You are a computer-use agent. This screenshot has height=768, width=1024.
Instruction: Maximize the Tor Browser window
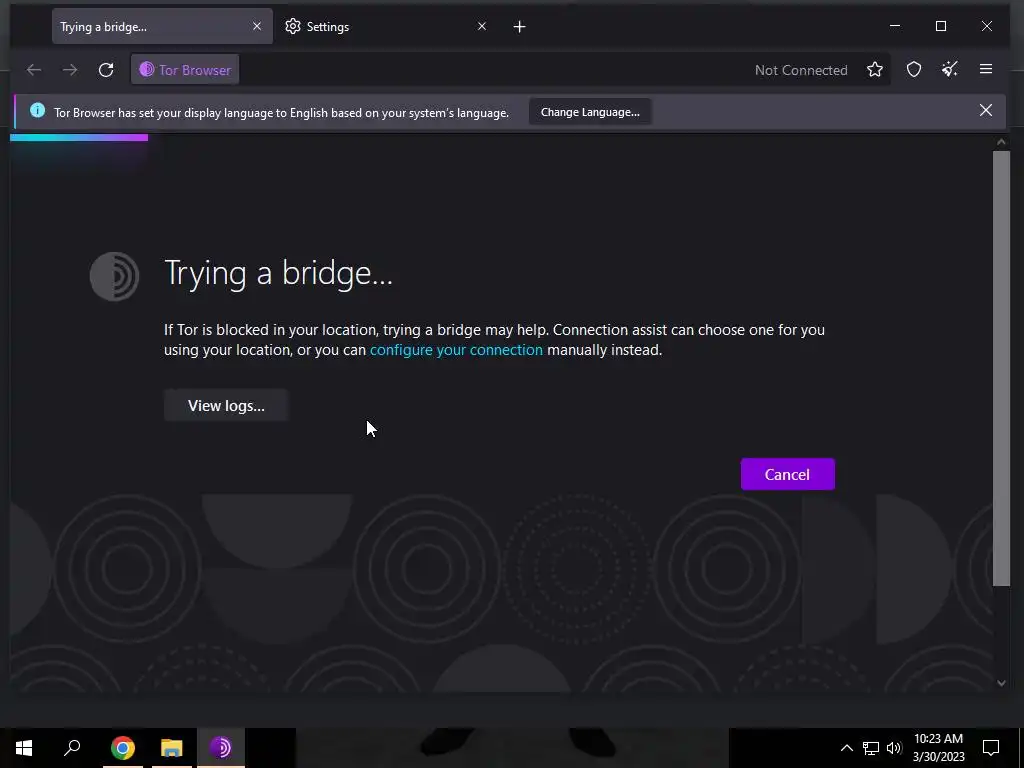coord(940,26)
